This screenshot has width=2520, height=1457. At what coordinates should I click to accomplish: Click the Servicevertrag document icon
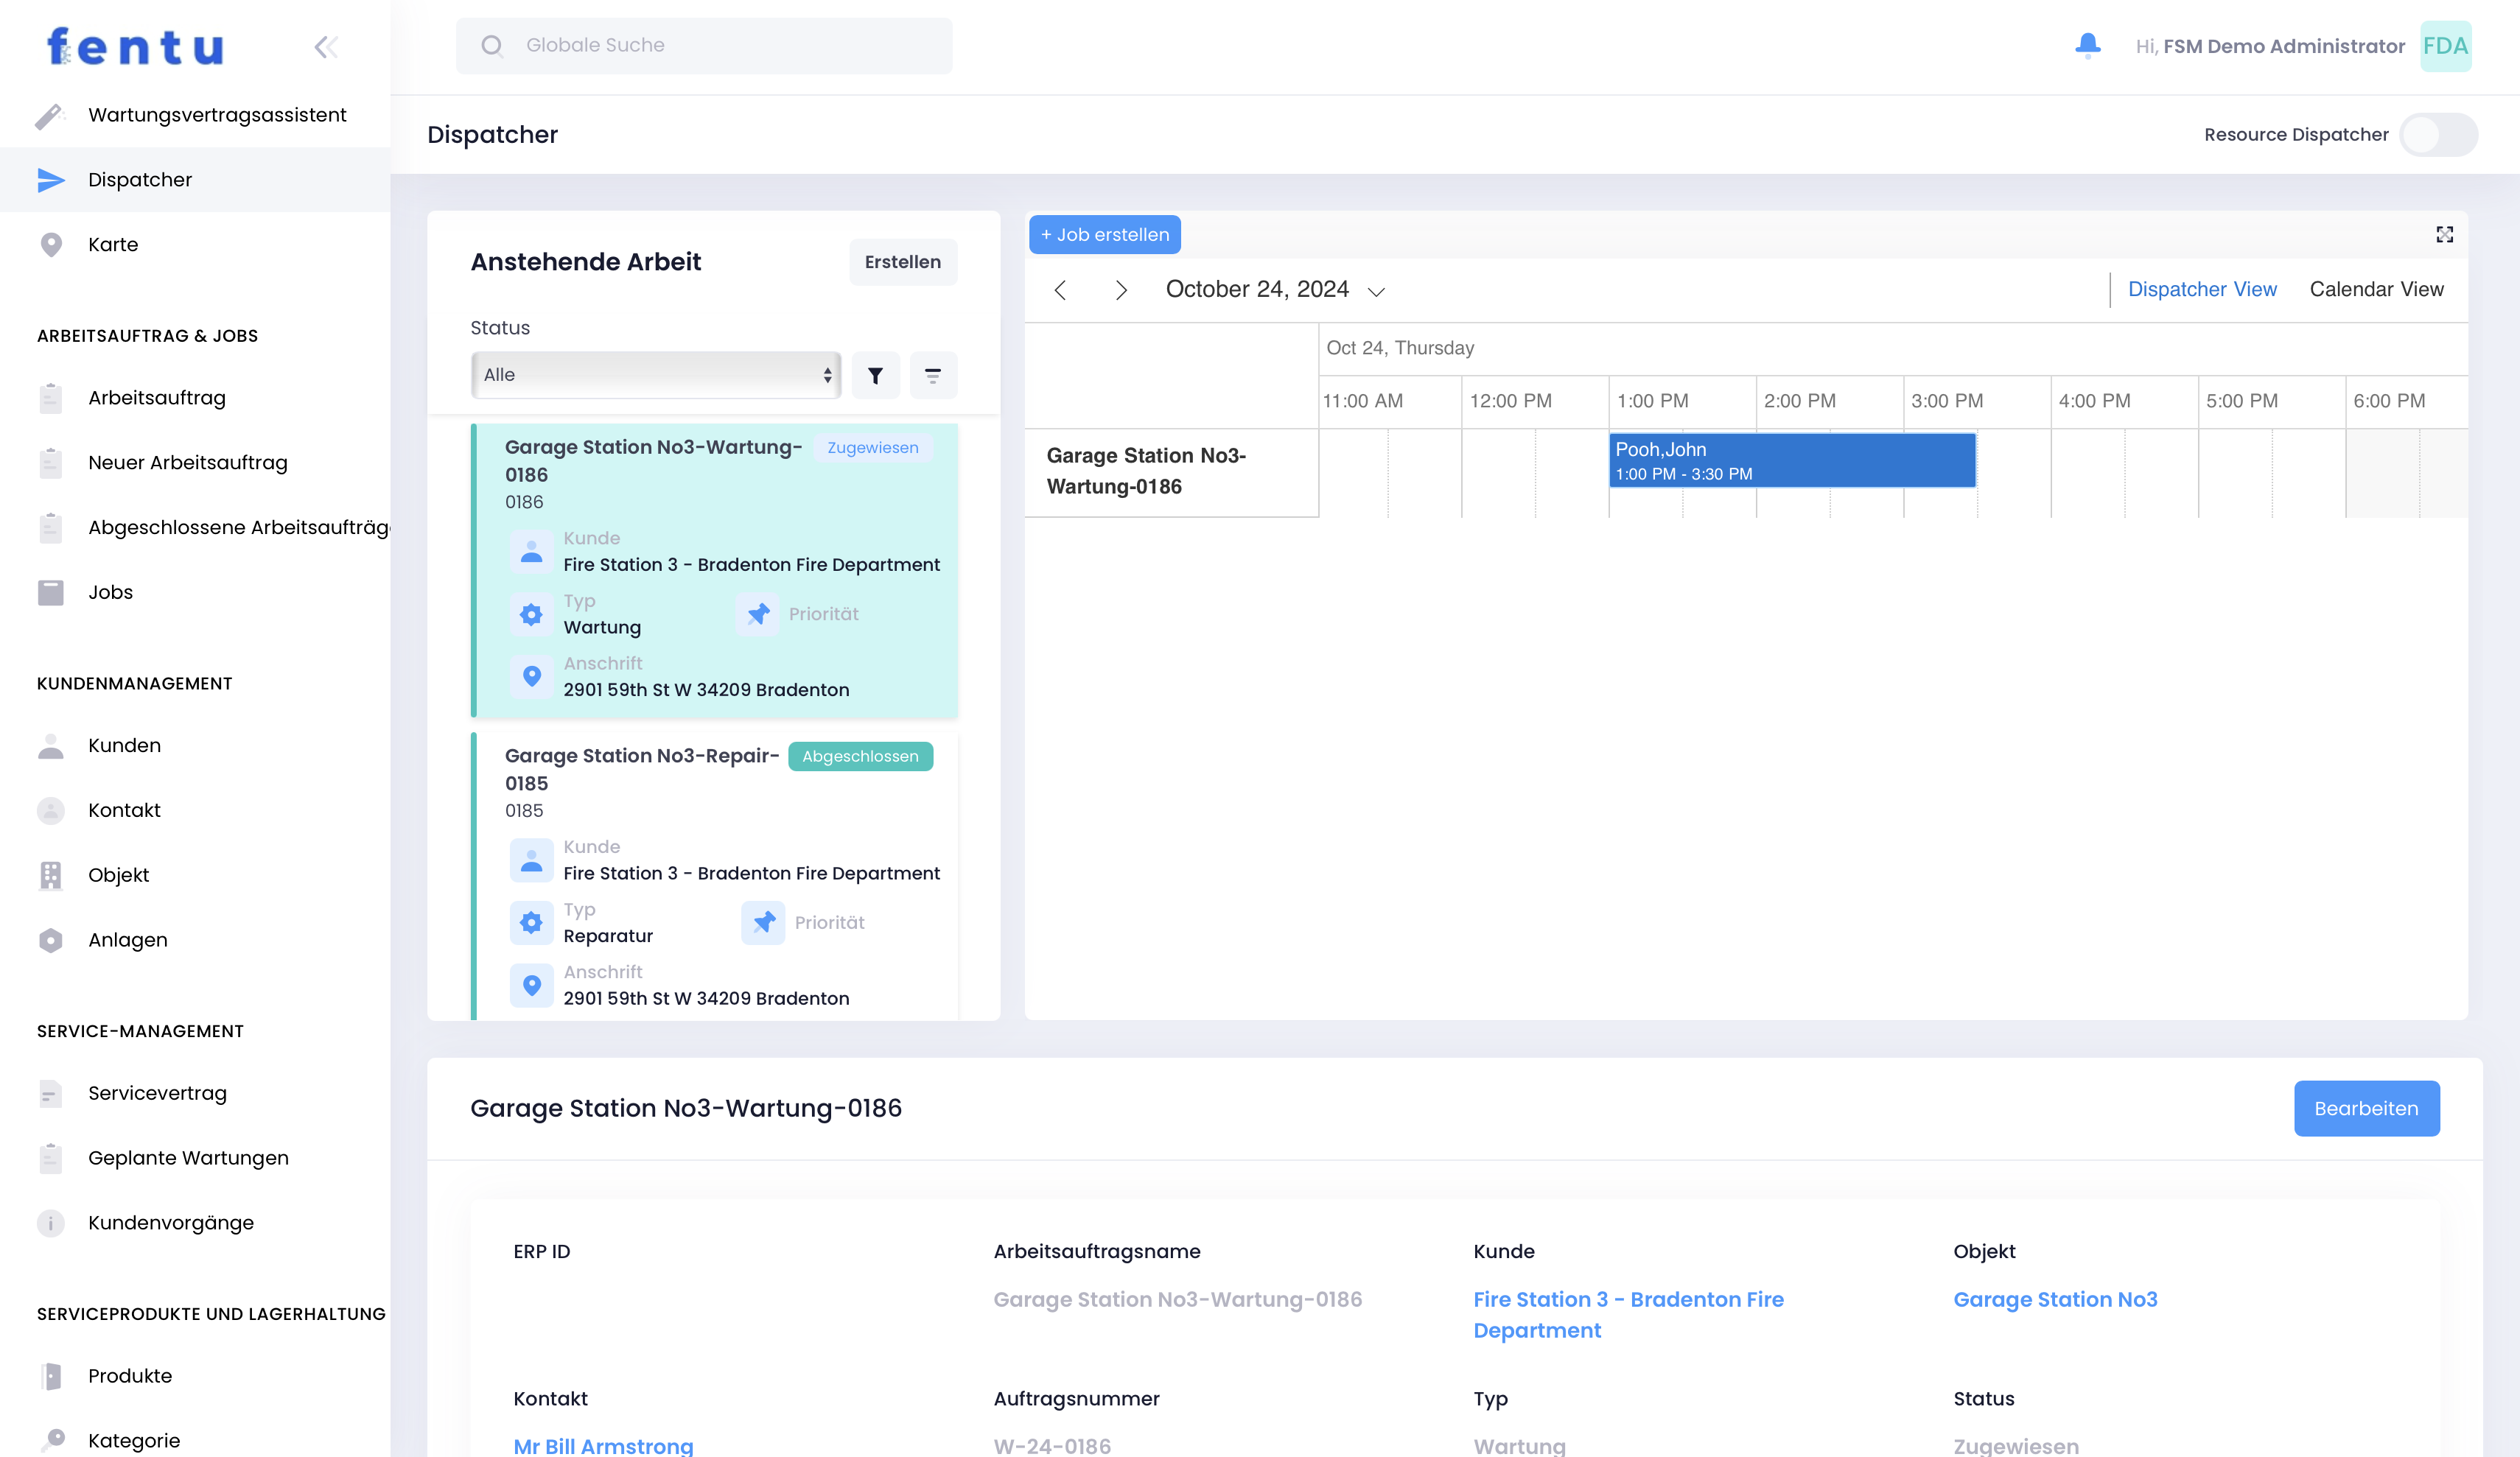point(50,1094)
